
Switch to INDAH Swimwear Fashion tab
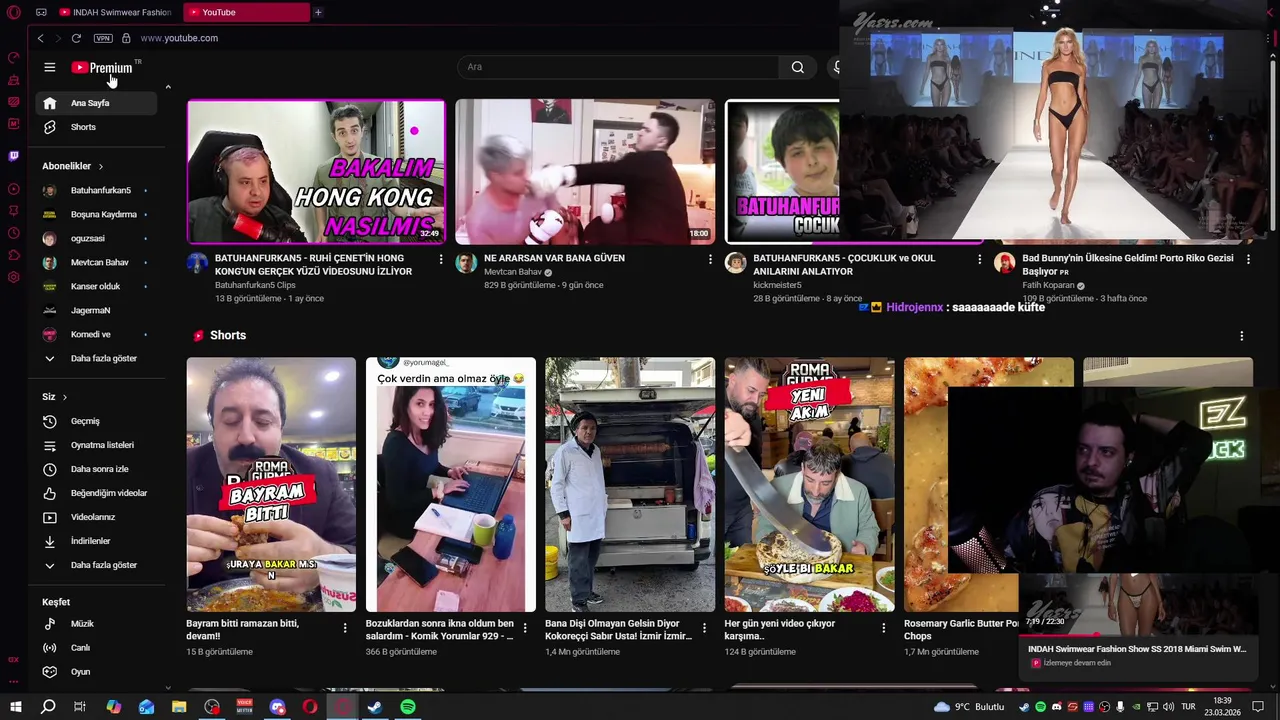pos(115,12)
